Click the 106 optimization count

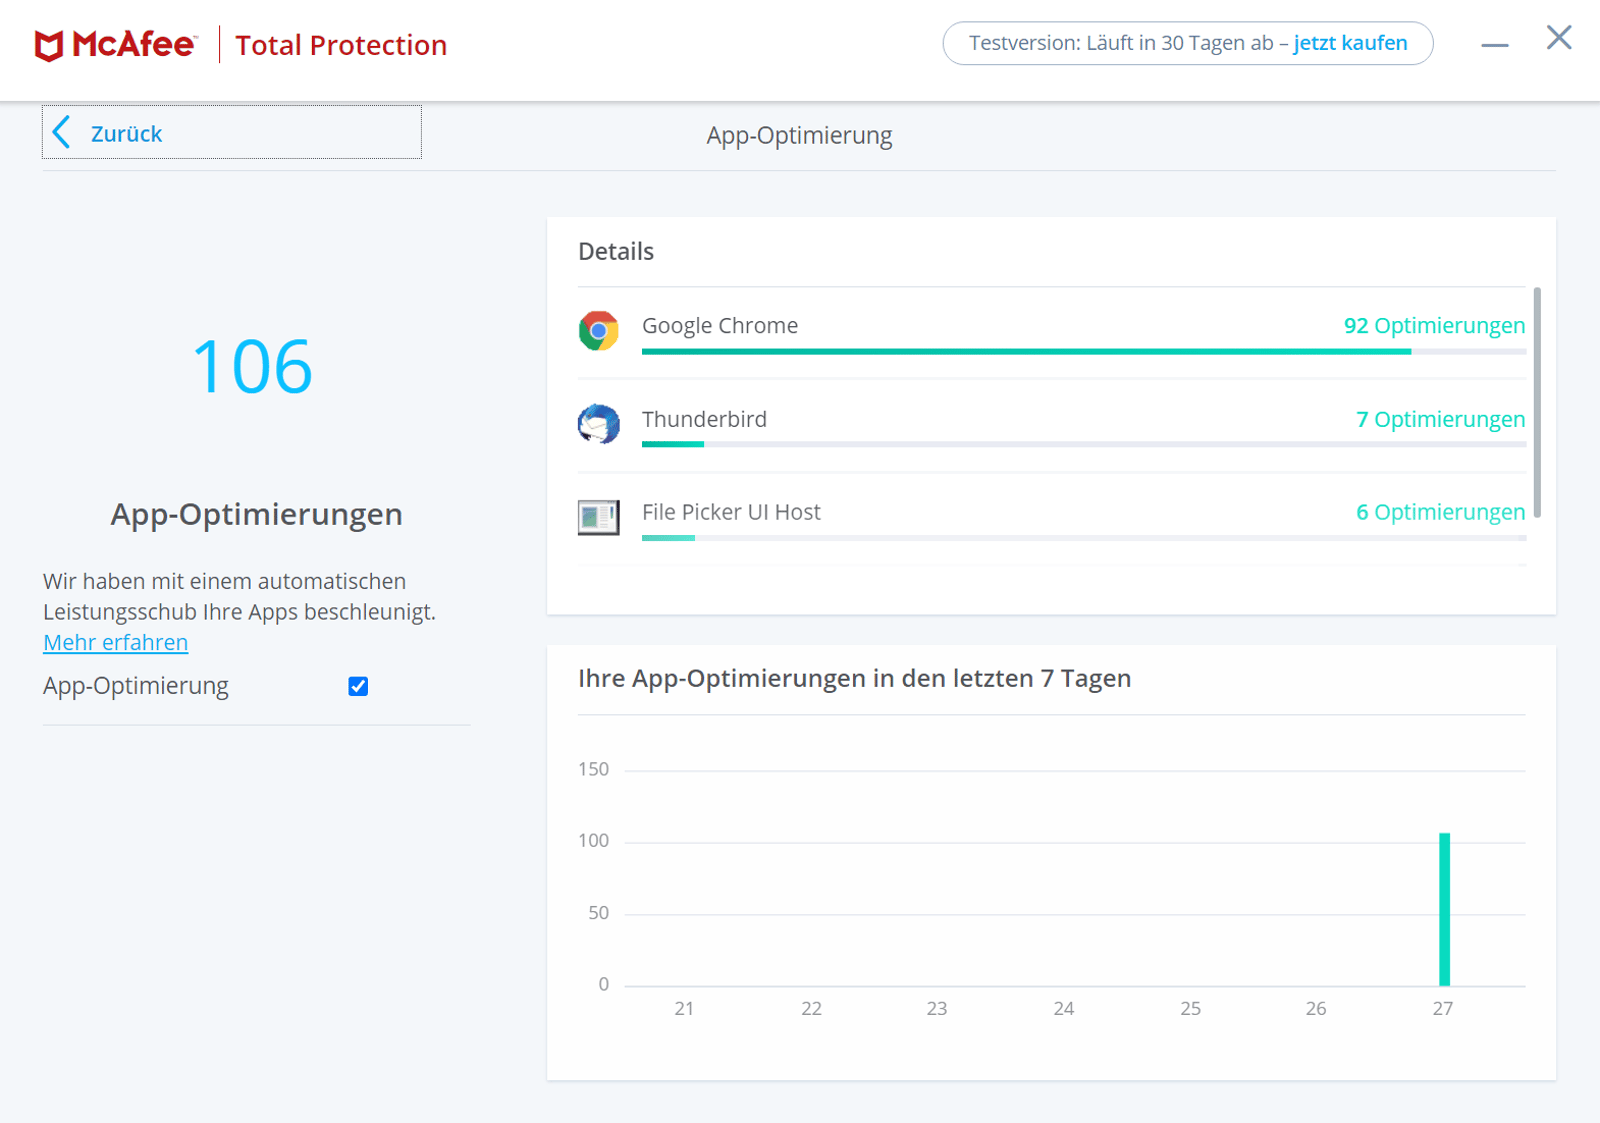[252, 367]
